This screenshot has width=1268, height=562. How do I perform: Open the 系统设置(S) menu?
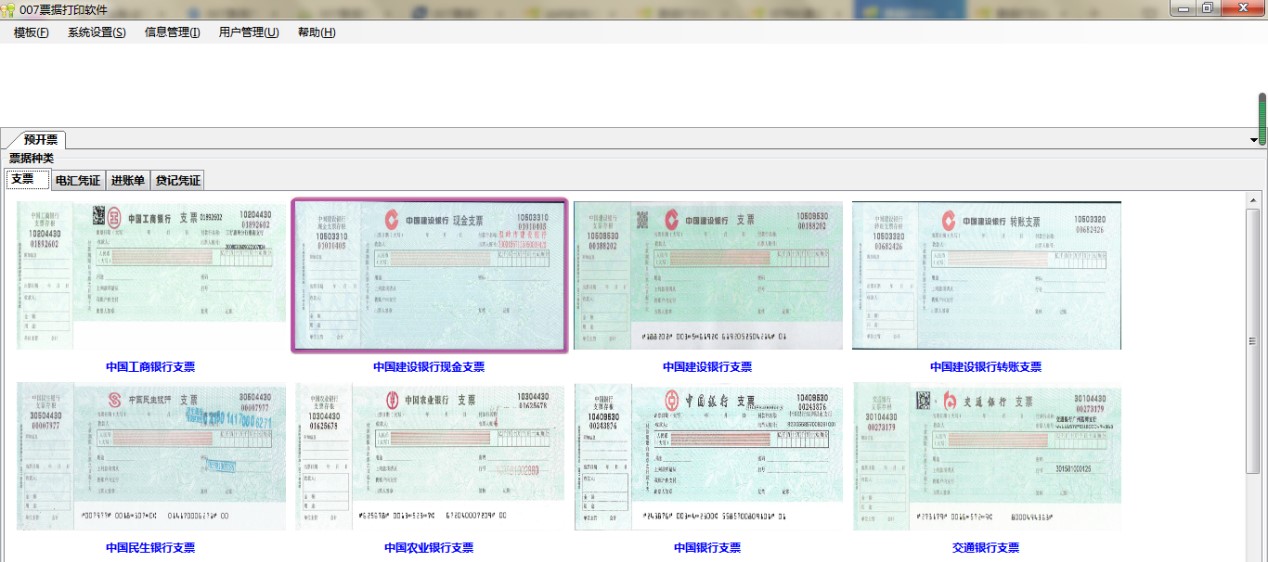coord(97,32)
